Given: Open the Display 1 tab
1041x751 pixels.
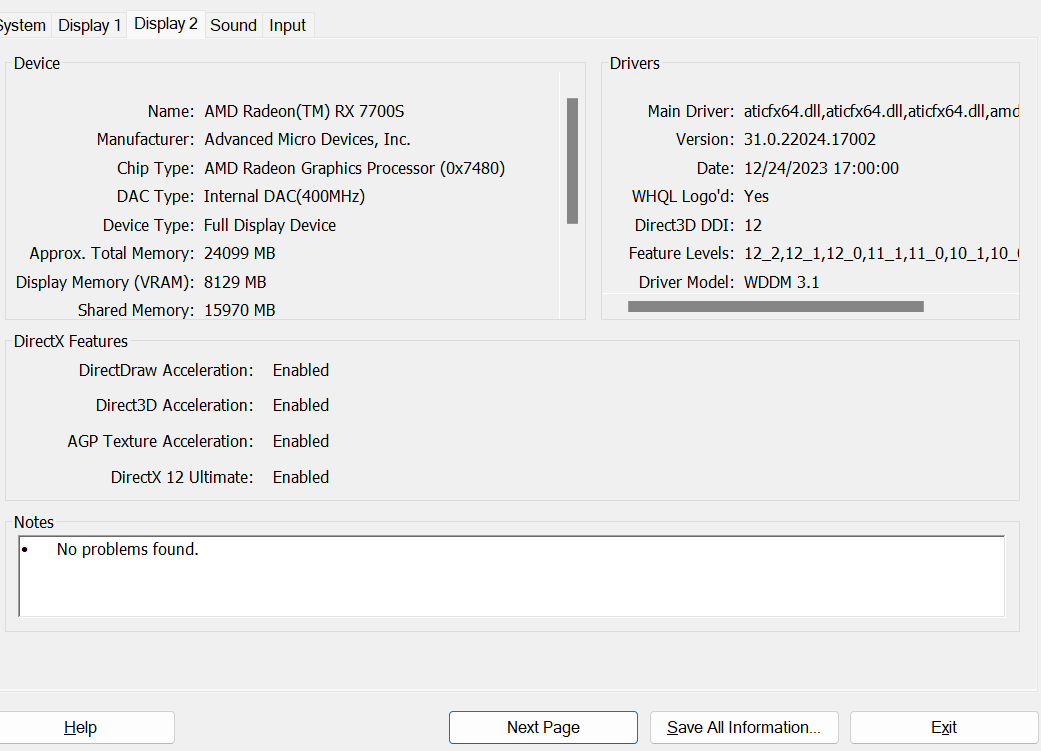Looking at the screenshot, I should pyautogui.click(x=90, y=25).
